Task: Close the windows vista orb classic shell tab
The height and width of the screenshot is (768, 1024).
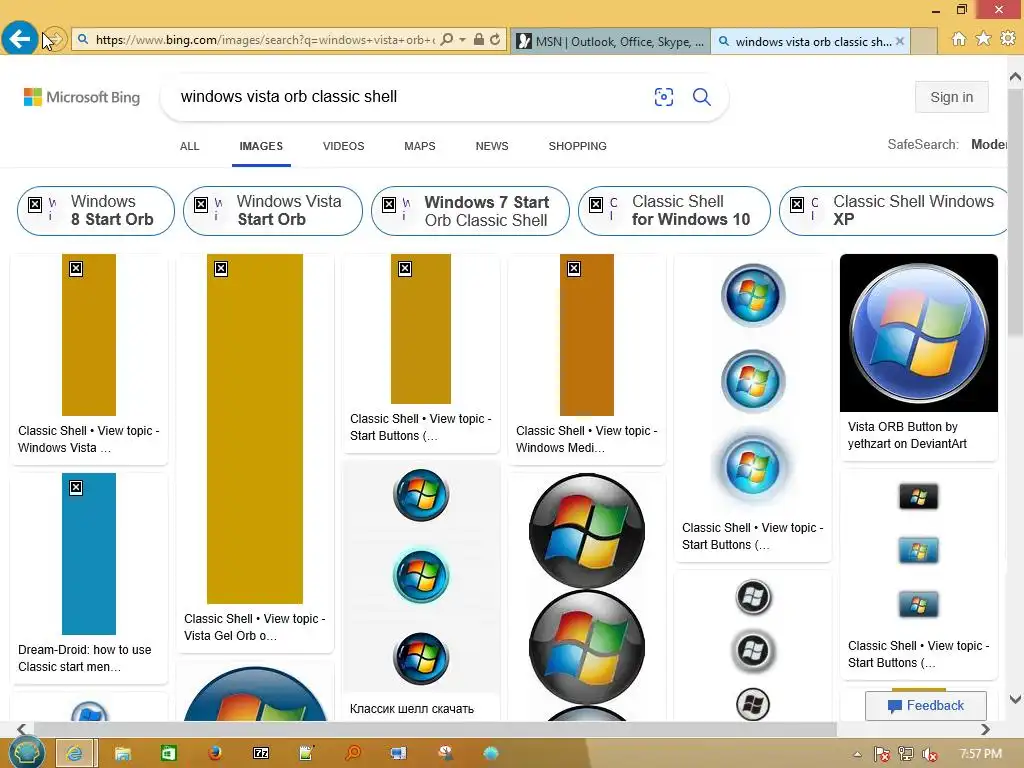Action: click(900, 41)
